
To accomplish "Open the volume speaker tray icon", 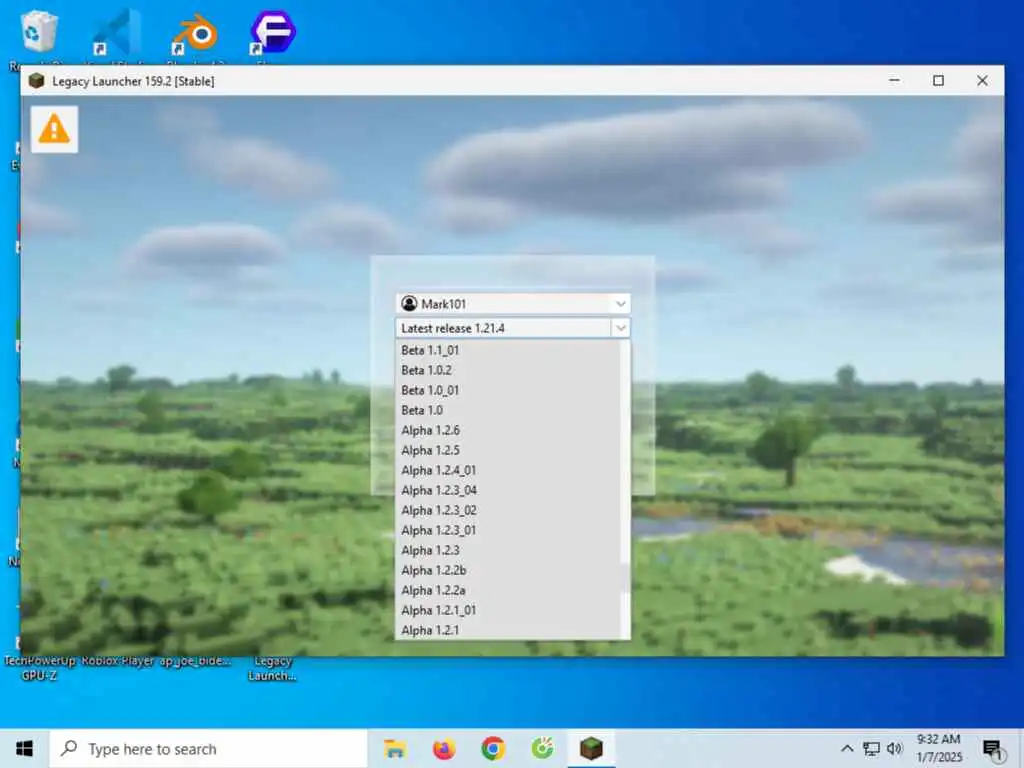I will pos(895,748).
